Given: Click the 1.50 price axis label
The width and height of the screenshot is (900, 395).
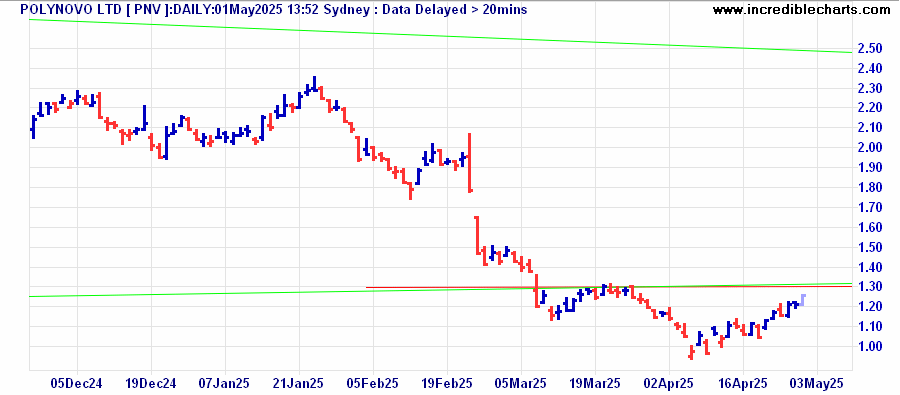Looking at the screenshot, I should (x=870, y=247).
